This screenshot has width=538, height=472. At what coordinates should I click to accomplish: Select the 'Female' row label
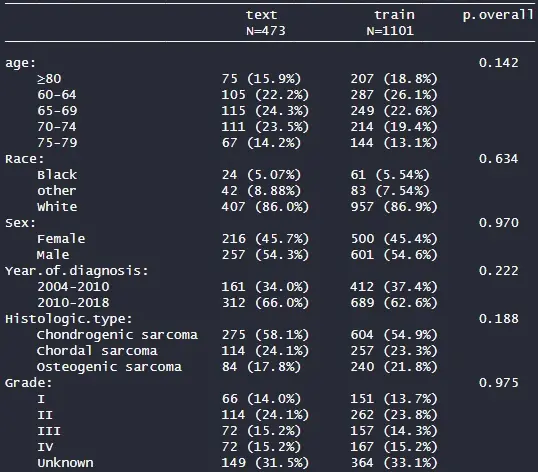pos(61,239)
